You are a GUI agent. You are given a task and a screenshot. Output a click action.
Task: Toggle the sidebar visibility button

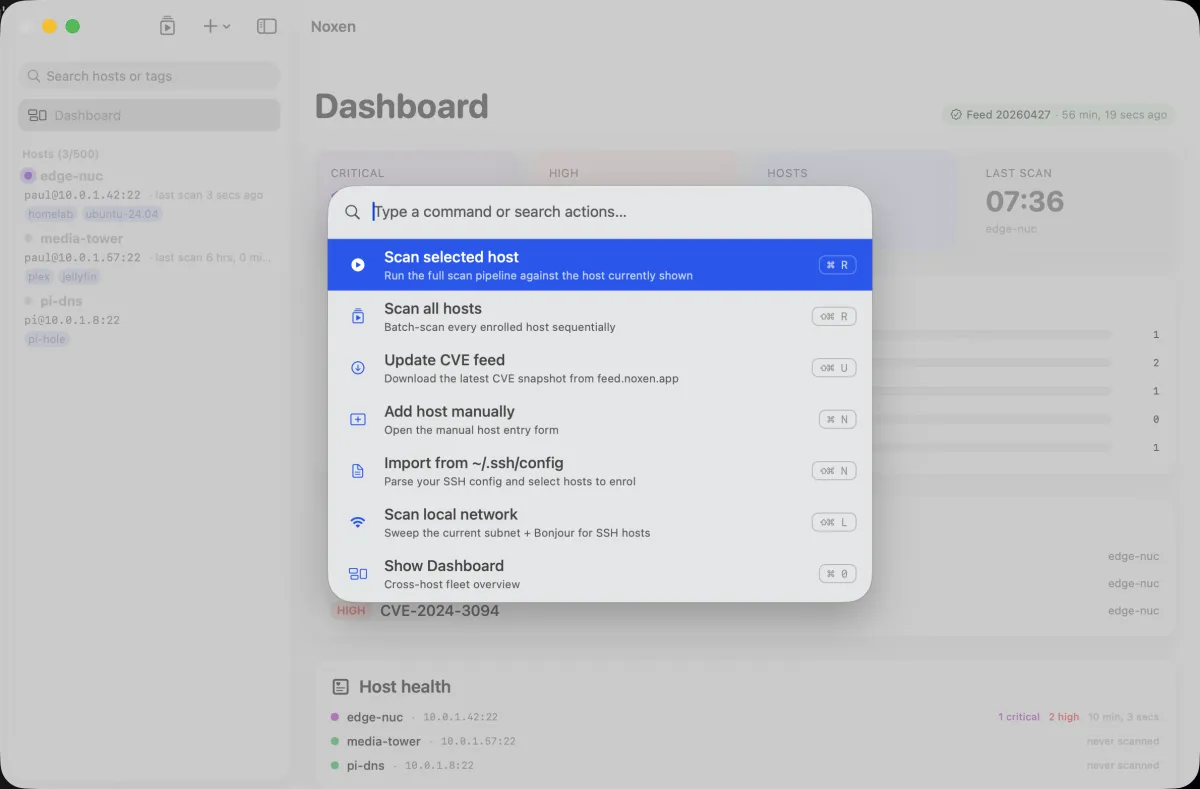coord(266,25)
